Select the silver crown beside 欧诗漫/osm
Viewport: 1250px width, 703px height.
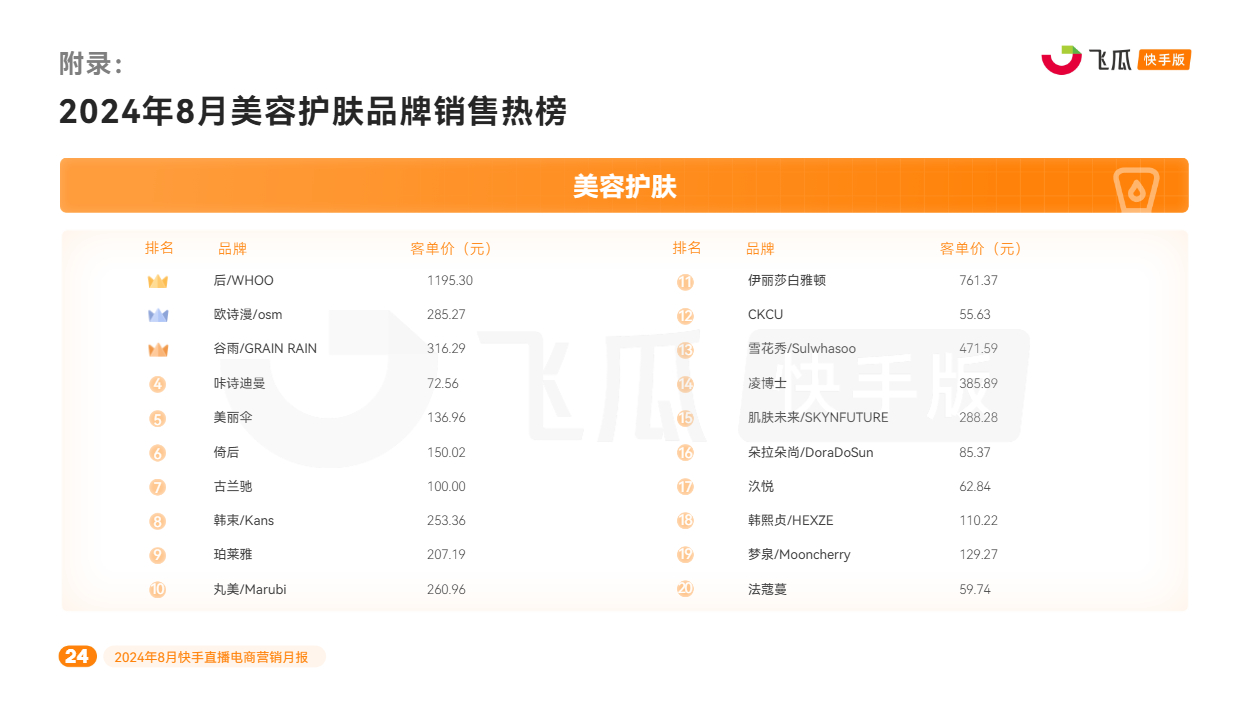158,315
